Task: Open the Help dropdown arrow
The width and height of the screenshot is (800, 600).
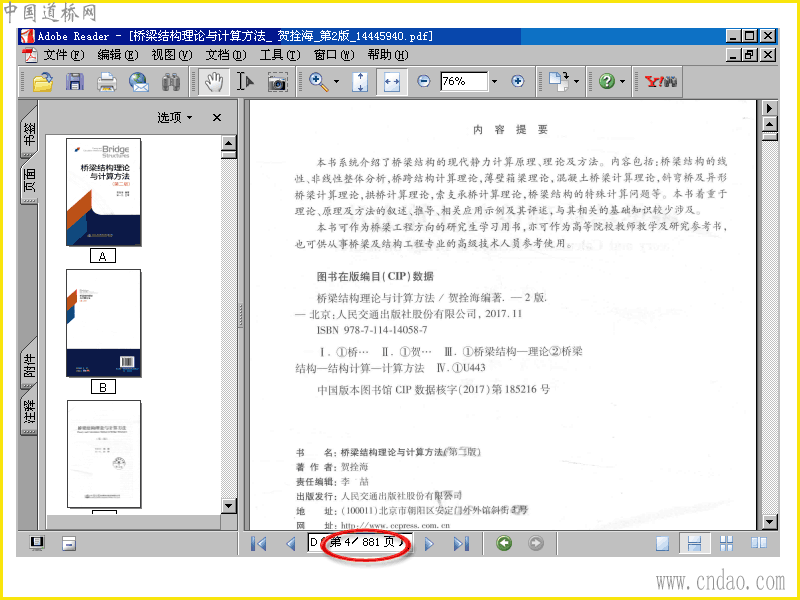Action: click(622, 82)
